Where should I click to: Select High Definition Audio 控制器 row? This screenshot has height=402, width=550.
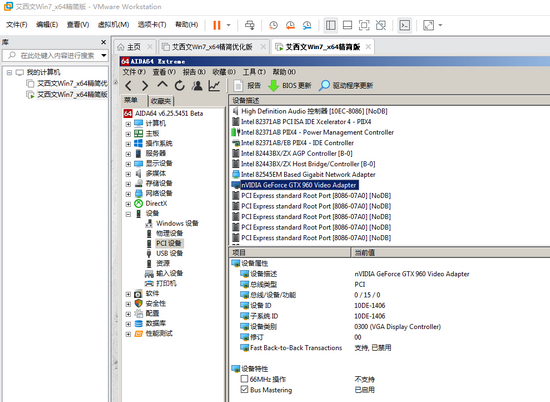pos(314,111)
